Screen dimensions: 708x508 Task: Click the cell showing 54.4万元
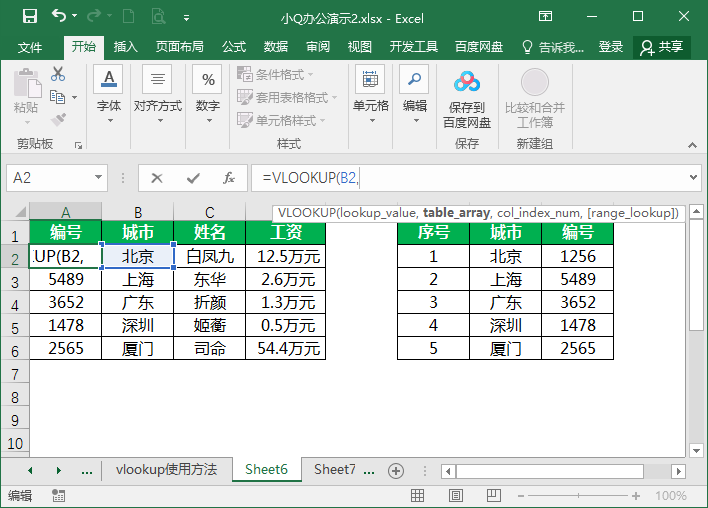(286, 348)
